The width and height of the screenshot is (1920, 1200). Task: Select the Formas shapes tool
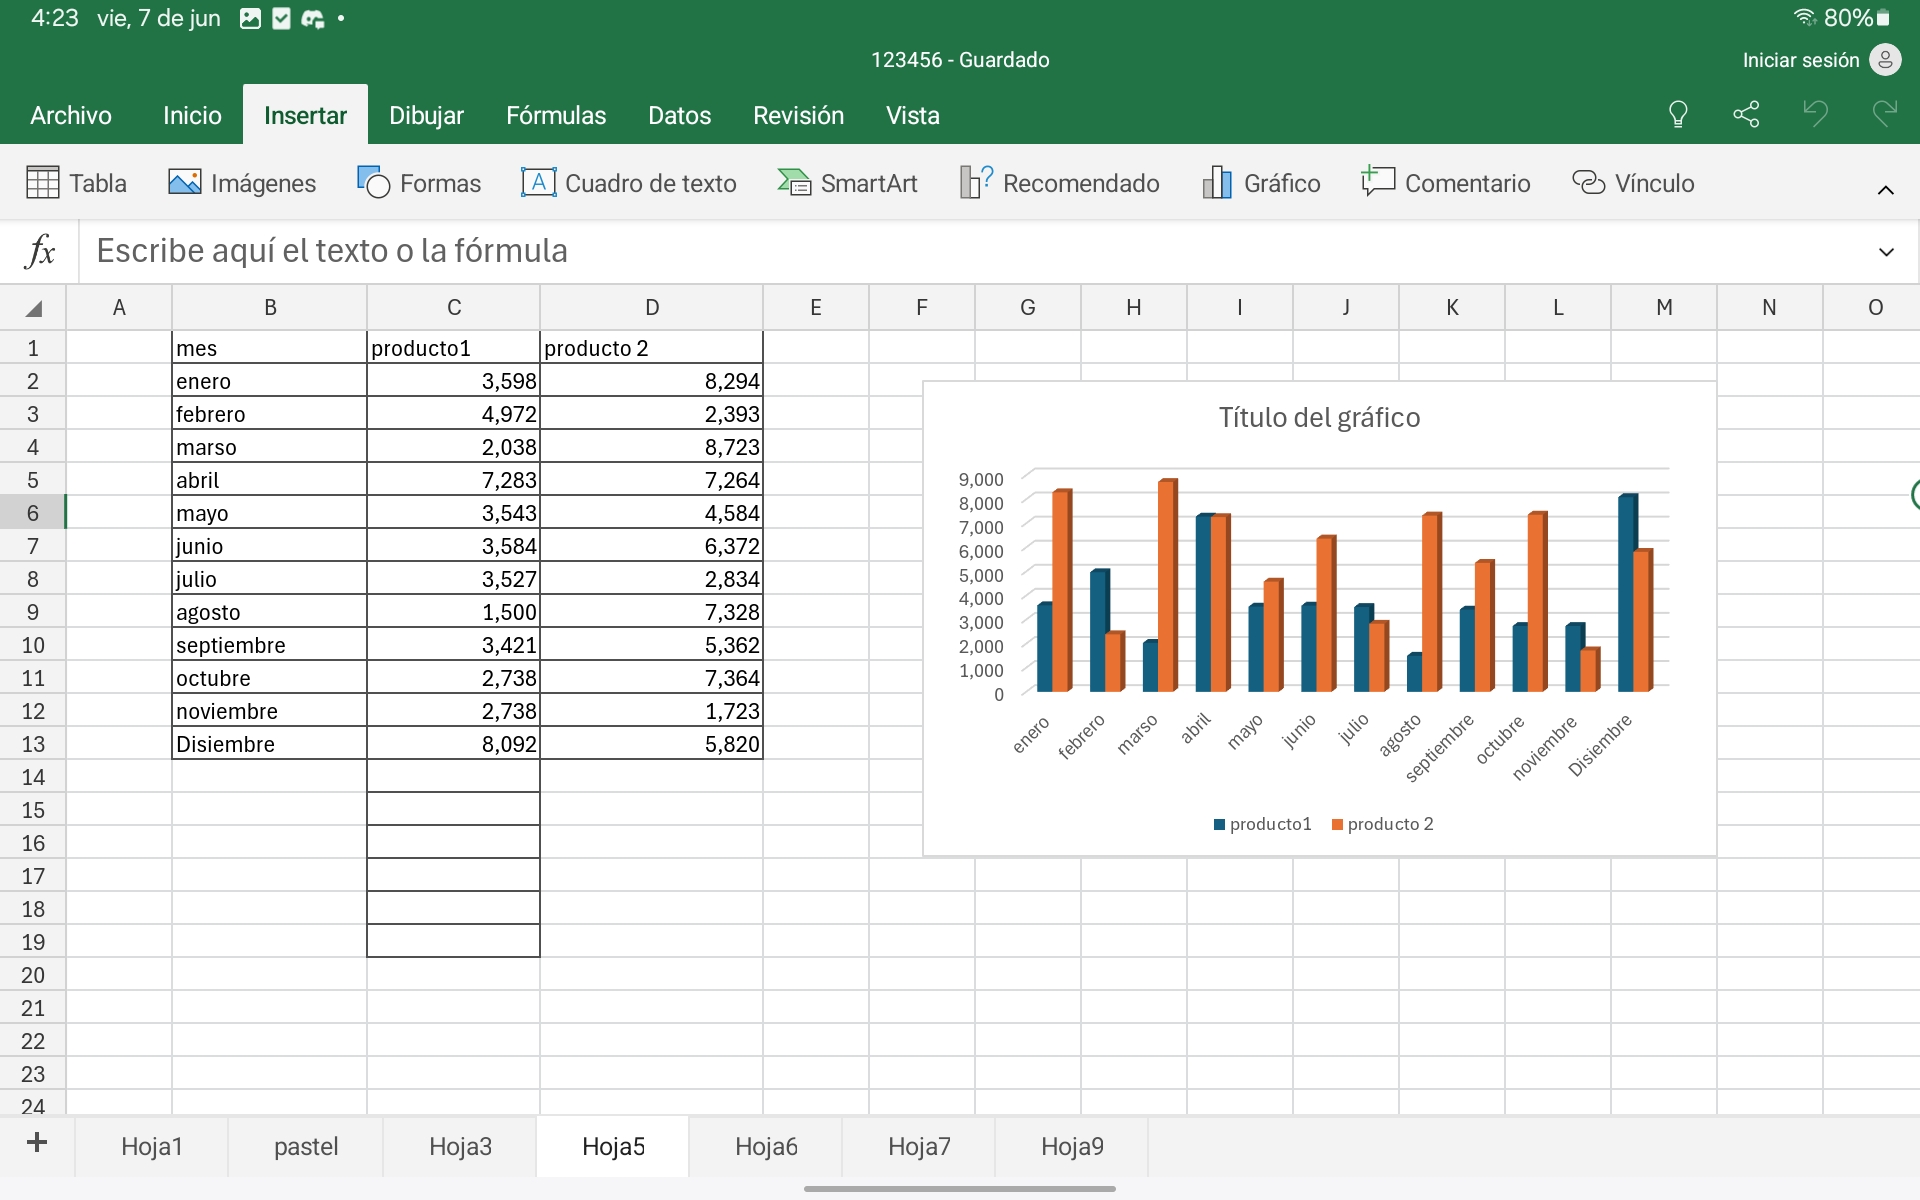(x=419, y=183)
